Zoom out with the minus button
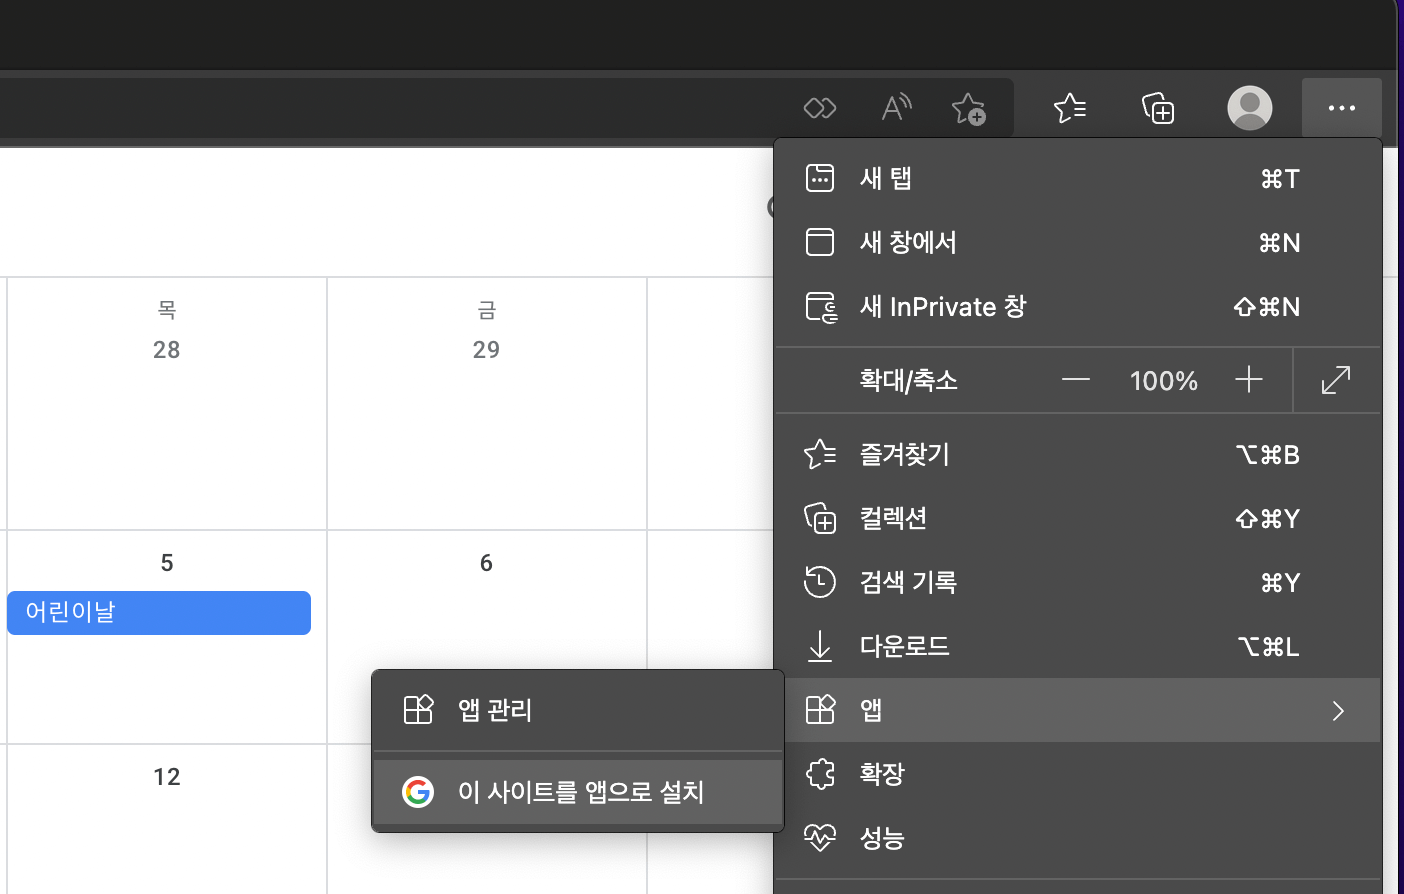Screen dimensions: 1404x894 [1076, 380]
